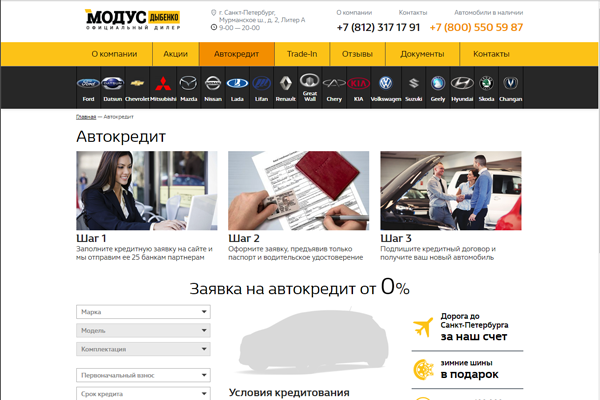600x400 pixels.
Task: Open the Модель dropdown list
Action: click(143, 331)
